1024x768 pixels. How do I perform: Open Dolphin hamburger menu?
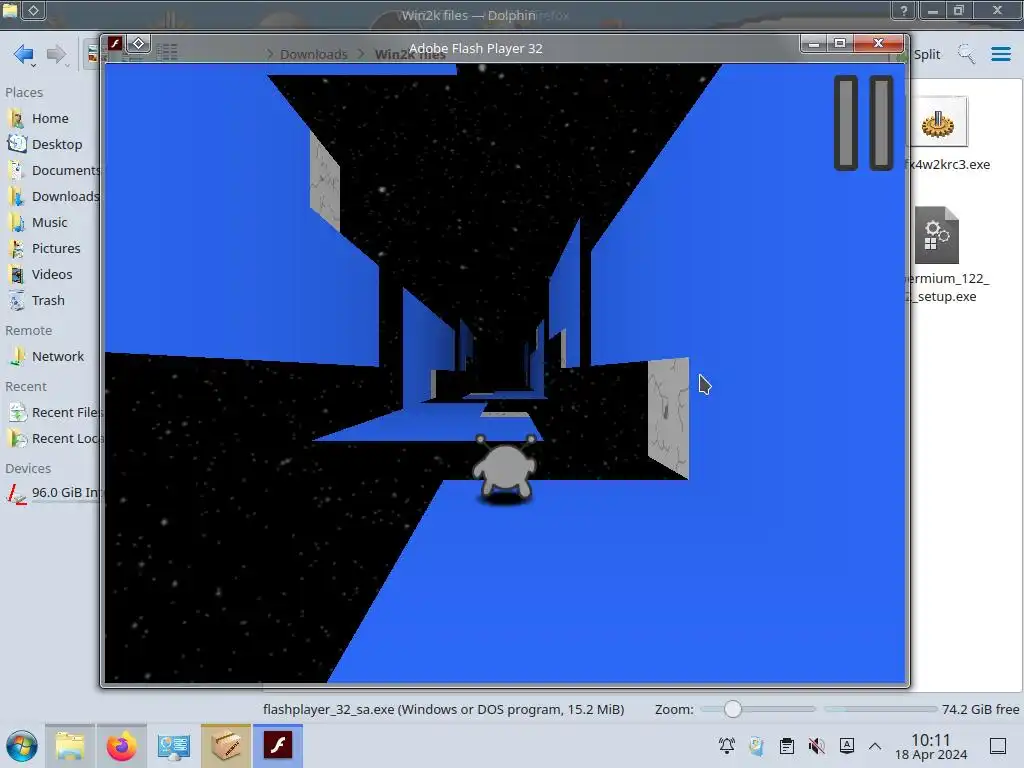(x=1000, y=54)
